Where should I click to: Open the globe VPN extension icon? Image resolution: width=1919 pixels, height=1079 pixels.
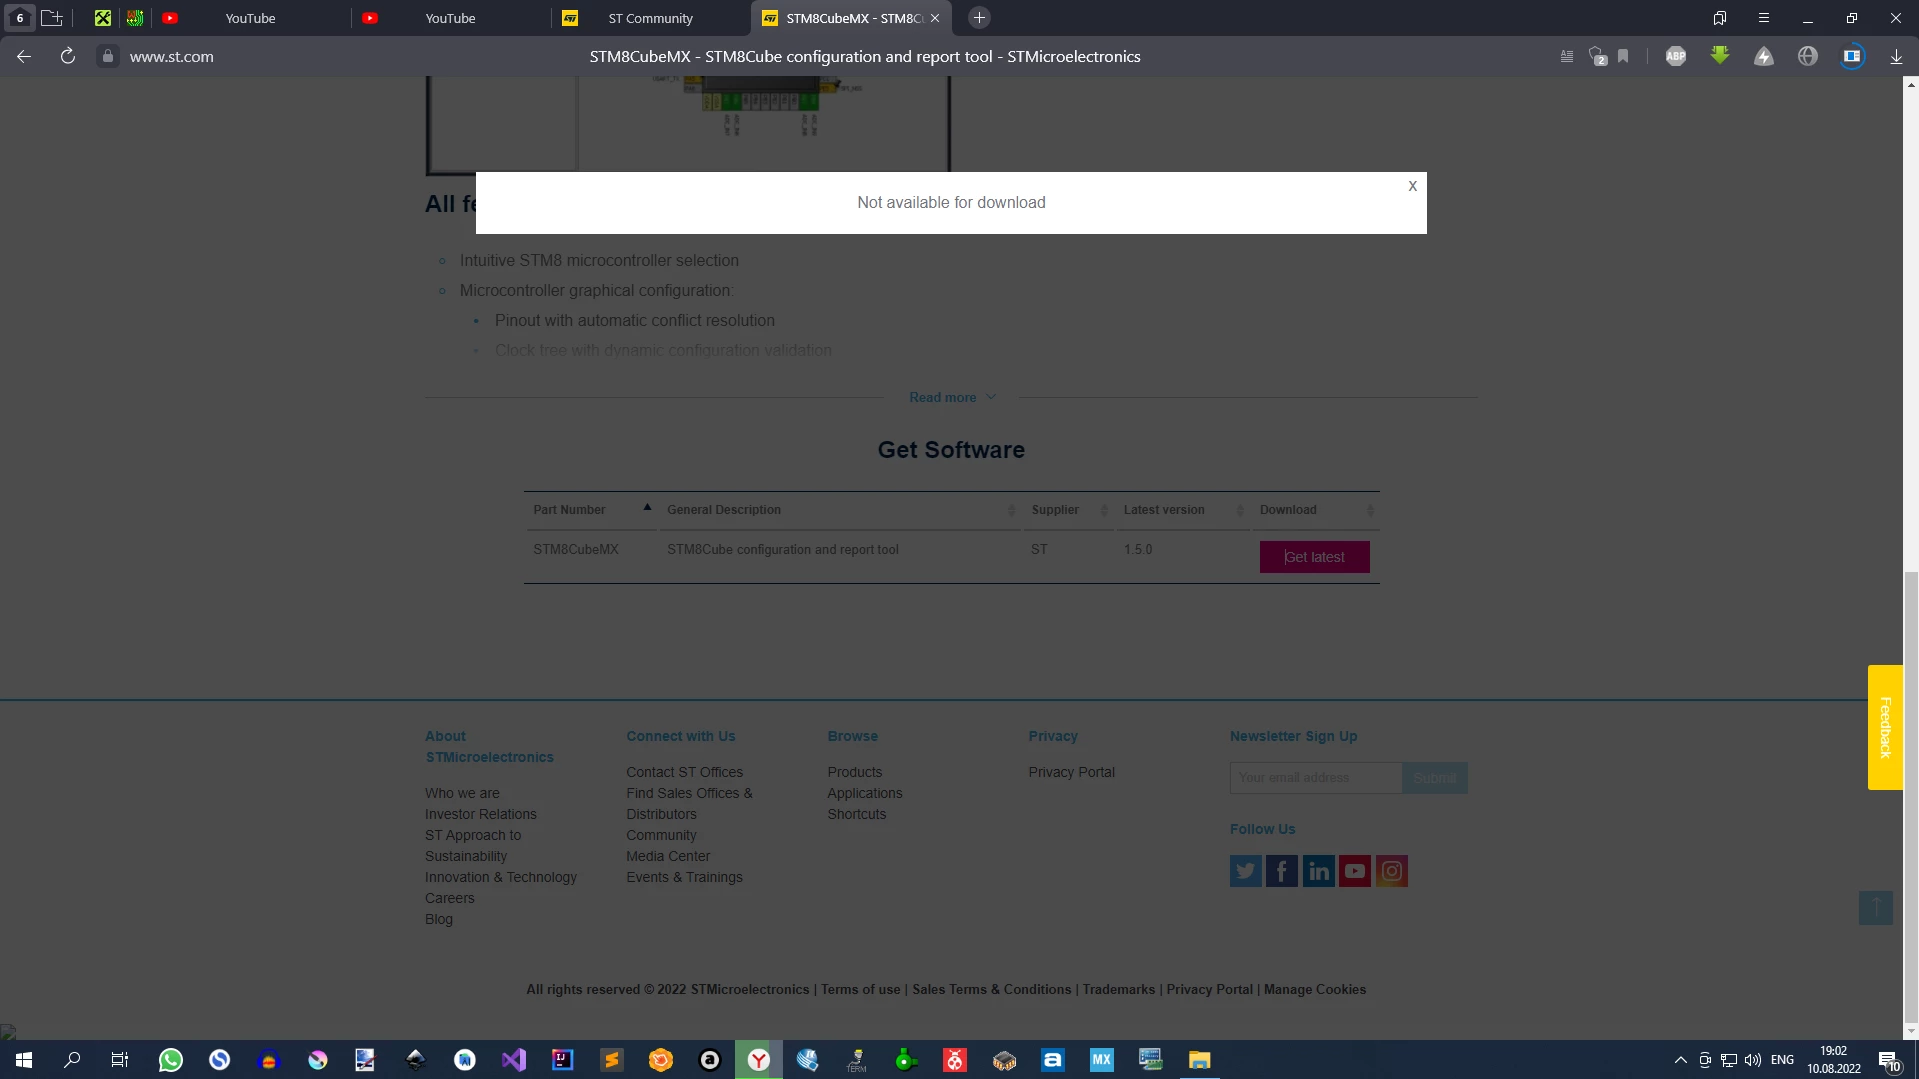click(x=1808, y=56)
